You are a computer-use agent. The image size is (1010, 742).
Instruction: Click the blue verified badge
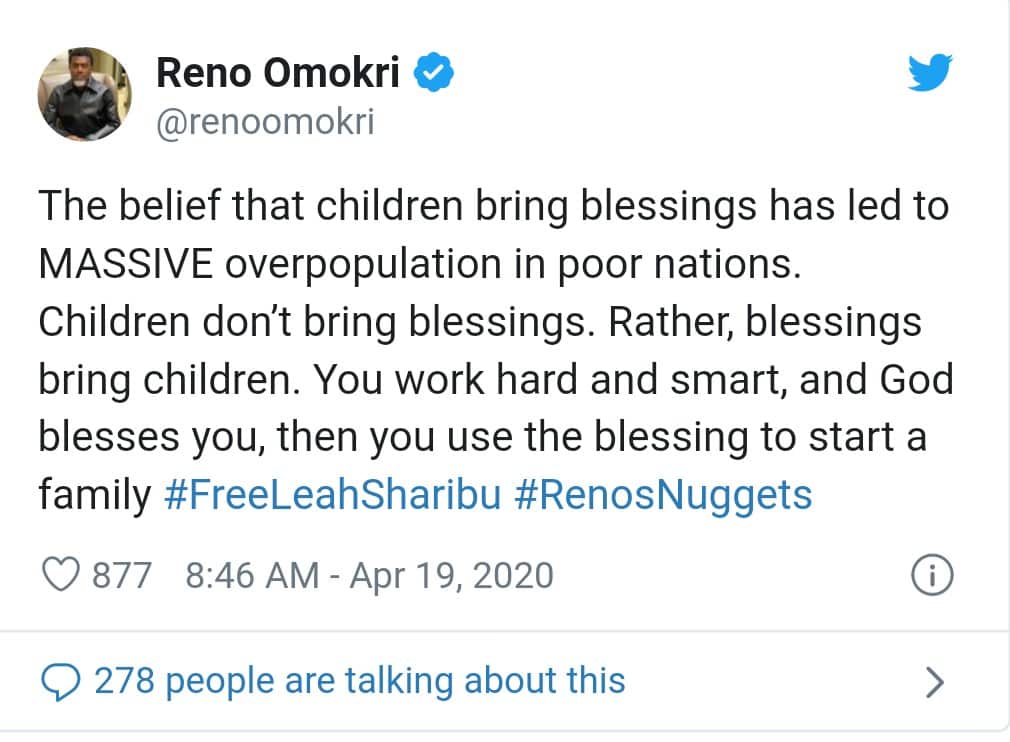coord(436,74)
